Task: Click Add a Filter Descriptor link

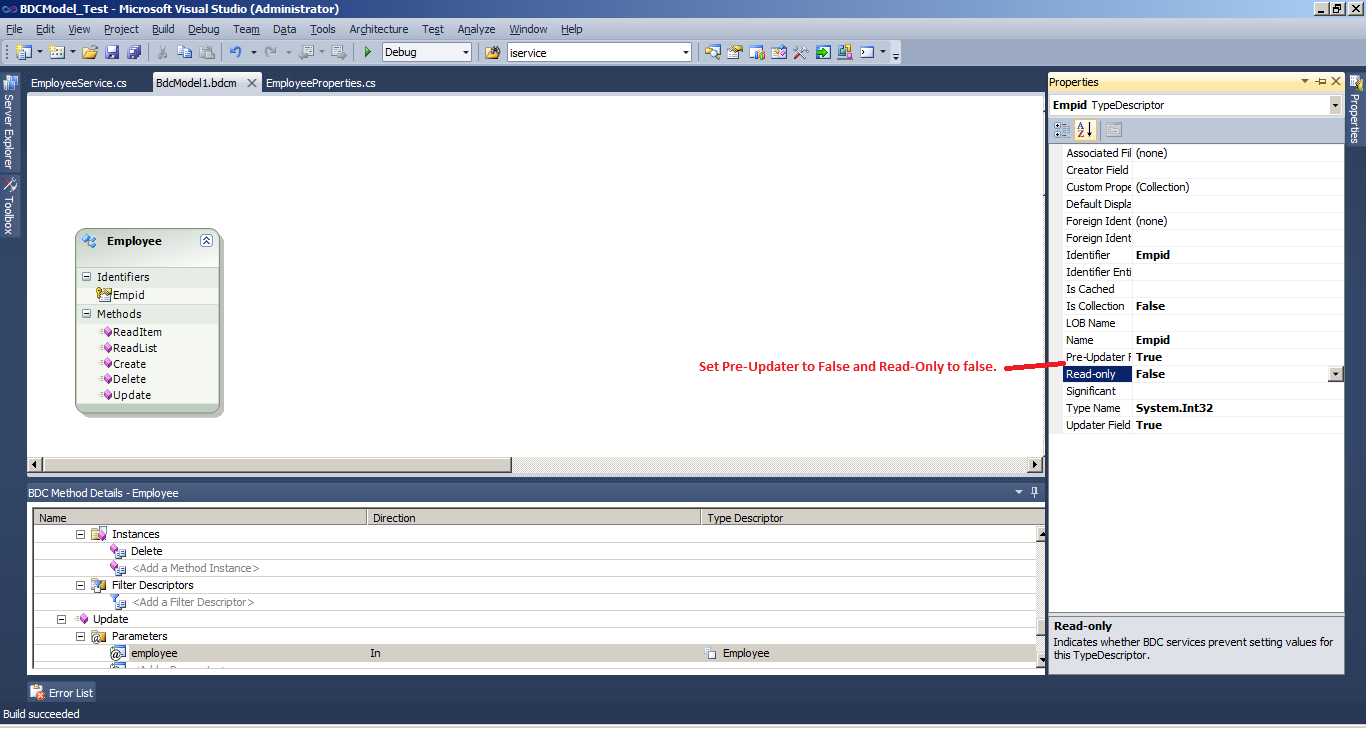Action: click(x=195, y=602)
